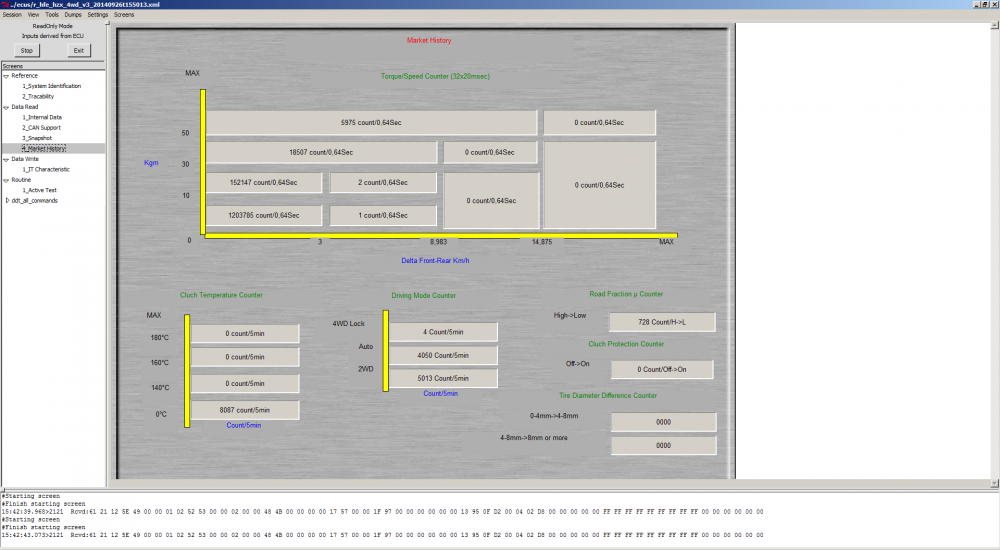1000x550 pixels.
Task: Click the 0-4mm->4-8mm value field
Action: click(663, 422)
